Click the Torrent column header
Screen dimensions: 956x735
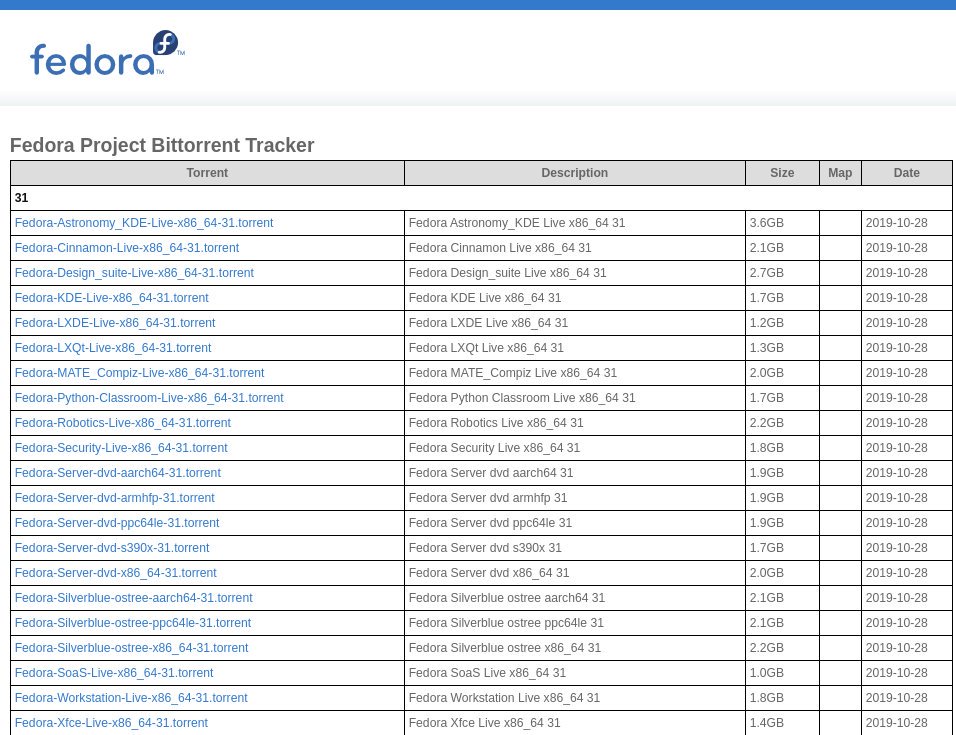click(207, 173)
